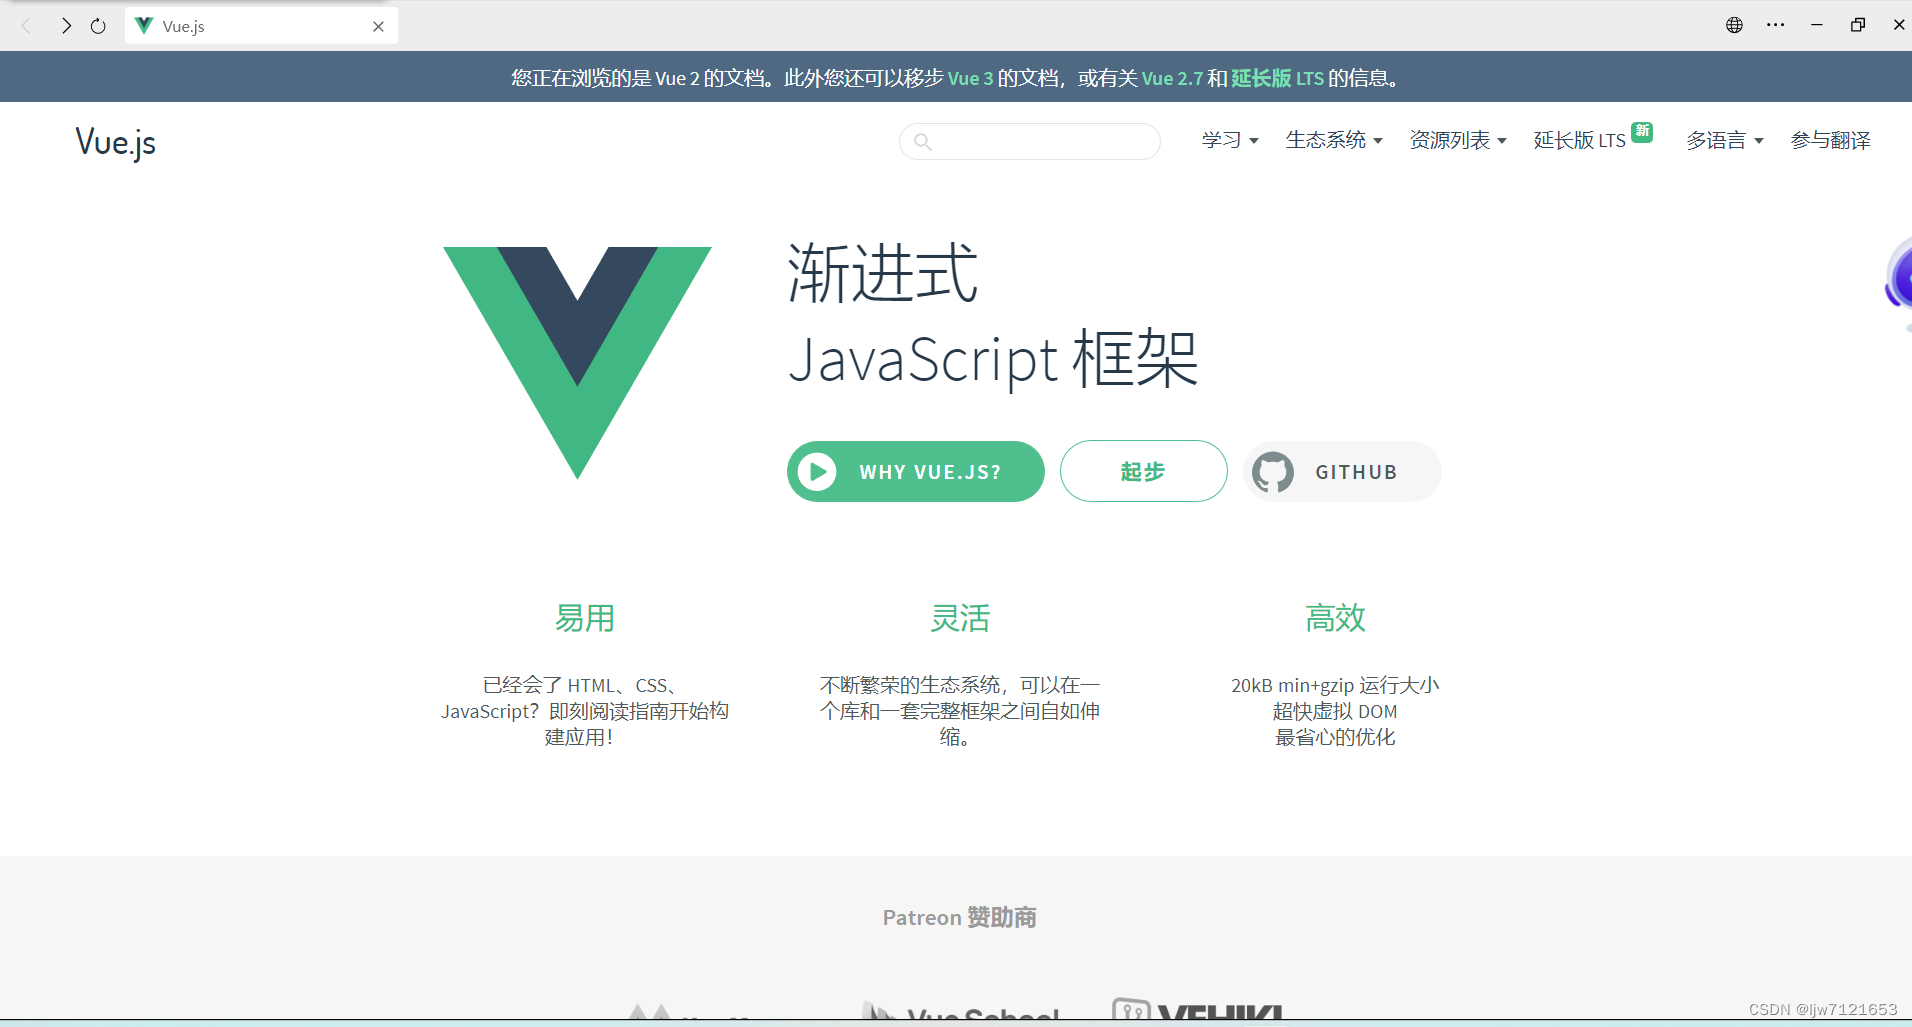Click the JavaScript 框架 headline text

click(x=993, y=359)
